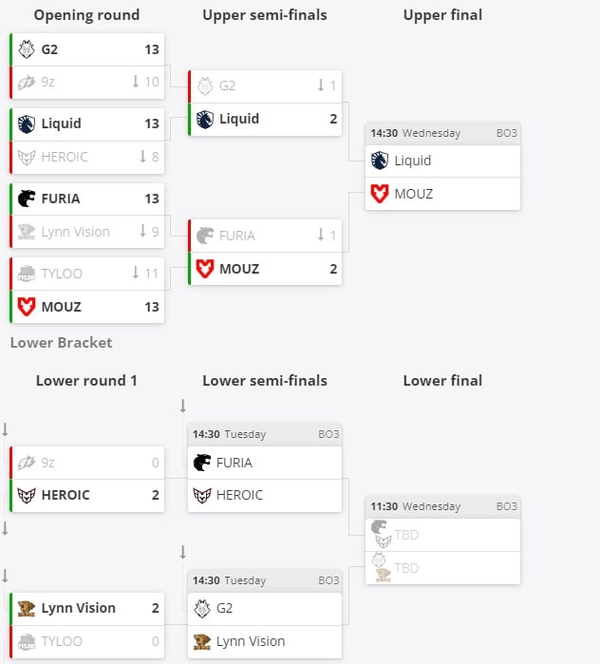Click TYLOO logo in Opening round

[27, 273]
